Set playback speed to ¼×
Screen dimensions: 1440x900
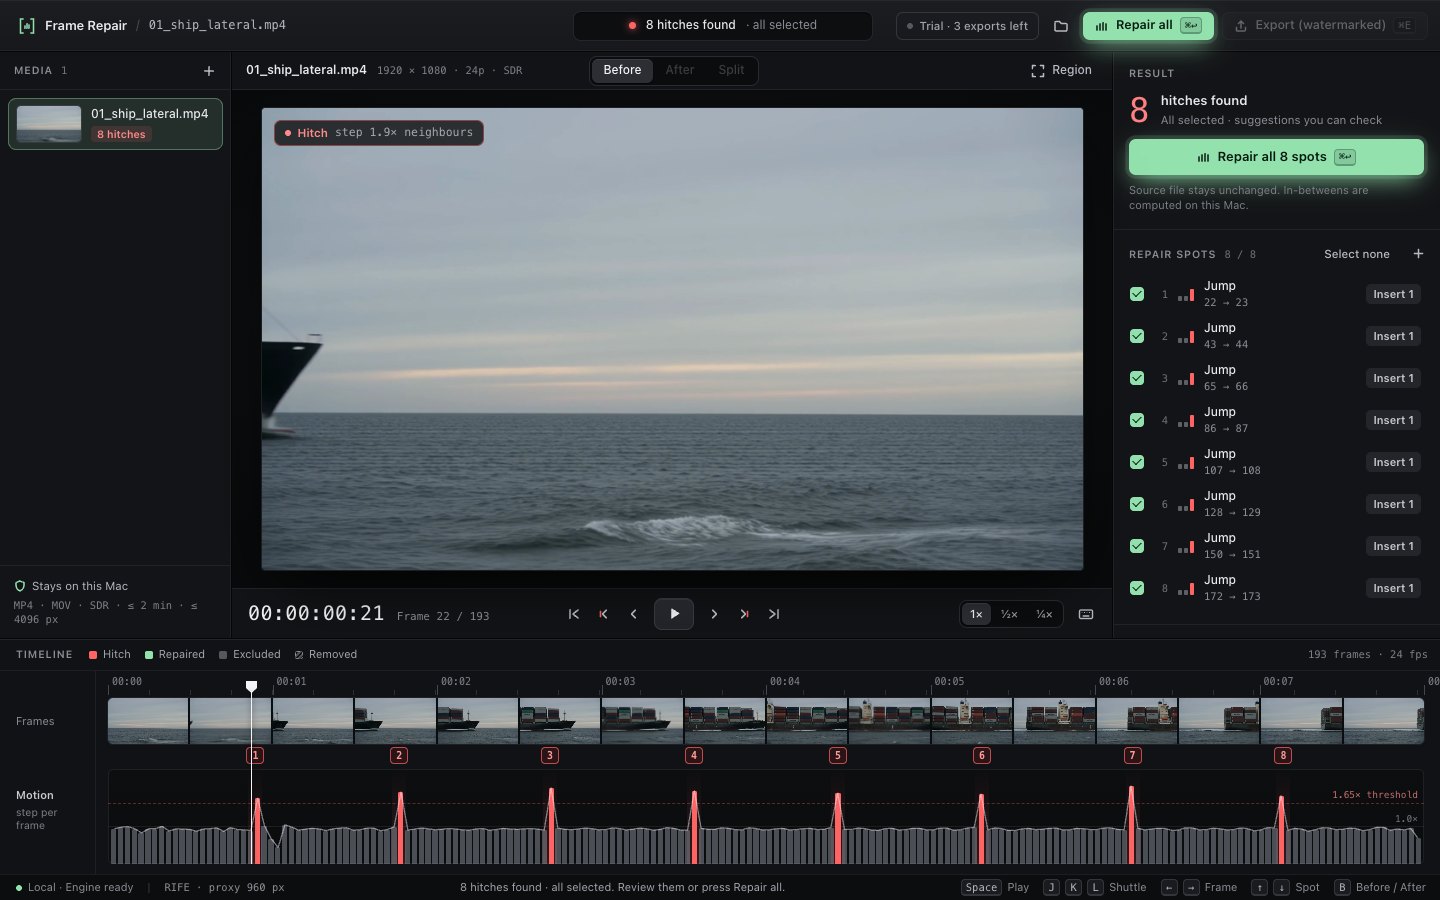pos(1044,614)
